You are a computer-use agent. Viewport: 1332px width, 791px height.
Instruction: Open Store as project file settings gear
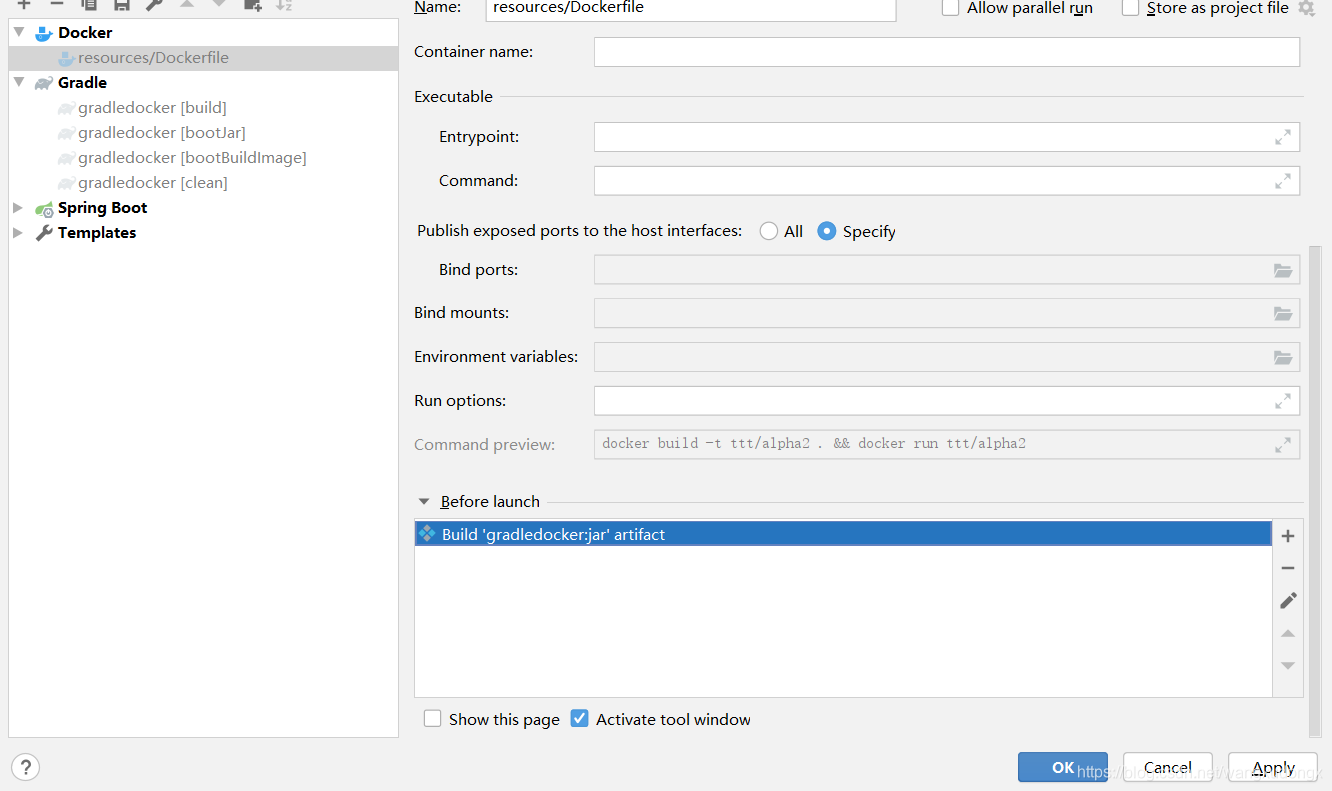click(x=1306, y=8)
